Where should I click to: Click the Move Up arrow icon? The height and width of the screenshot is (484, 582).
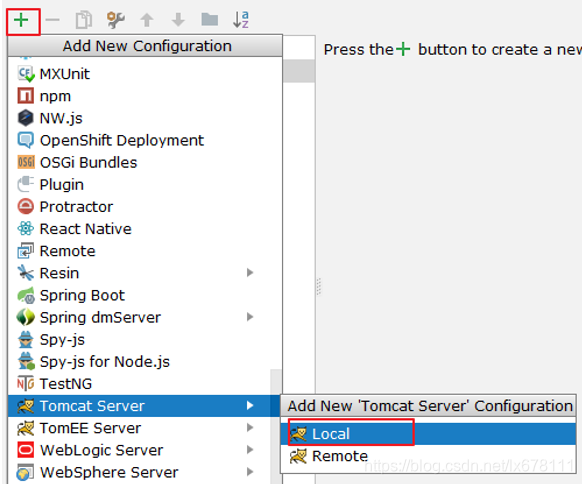[147, 20]
